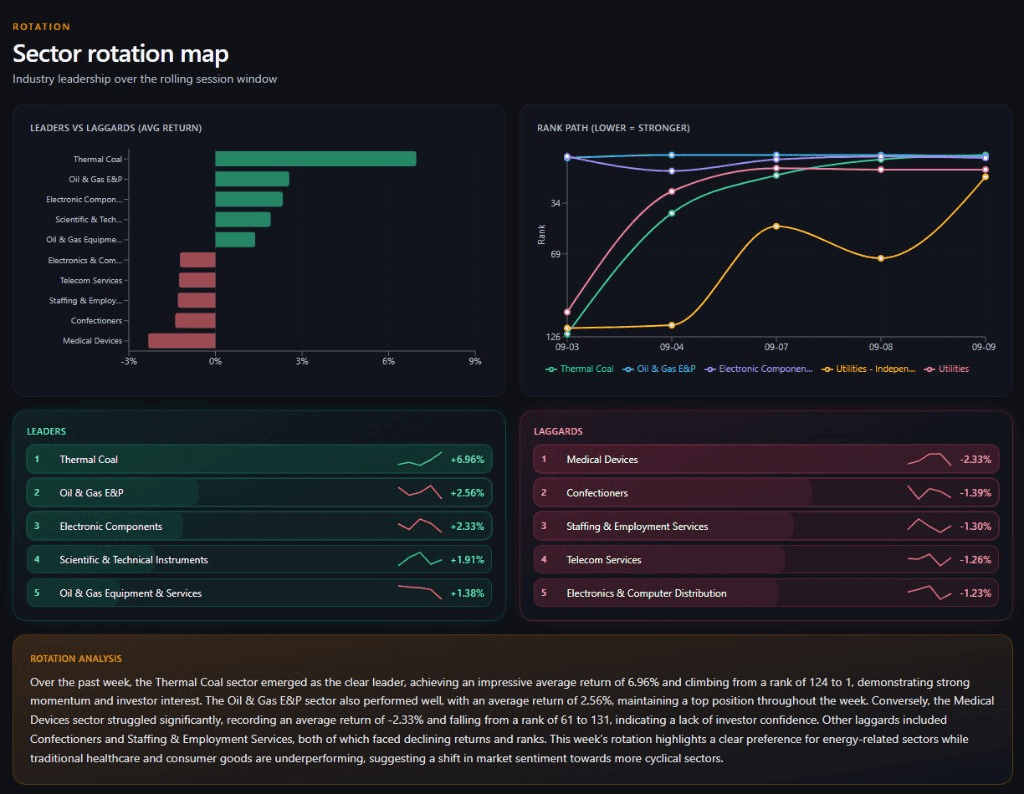The width and height of the screenshot is (1024, 794).
Task: Click the -1.23% return value
Action: coord(975,593)
